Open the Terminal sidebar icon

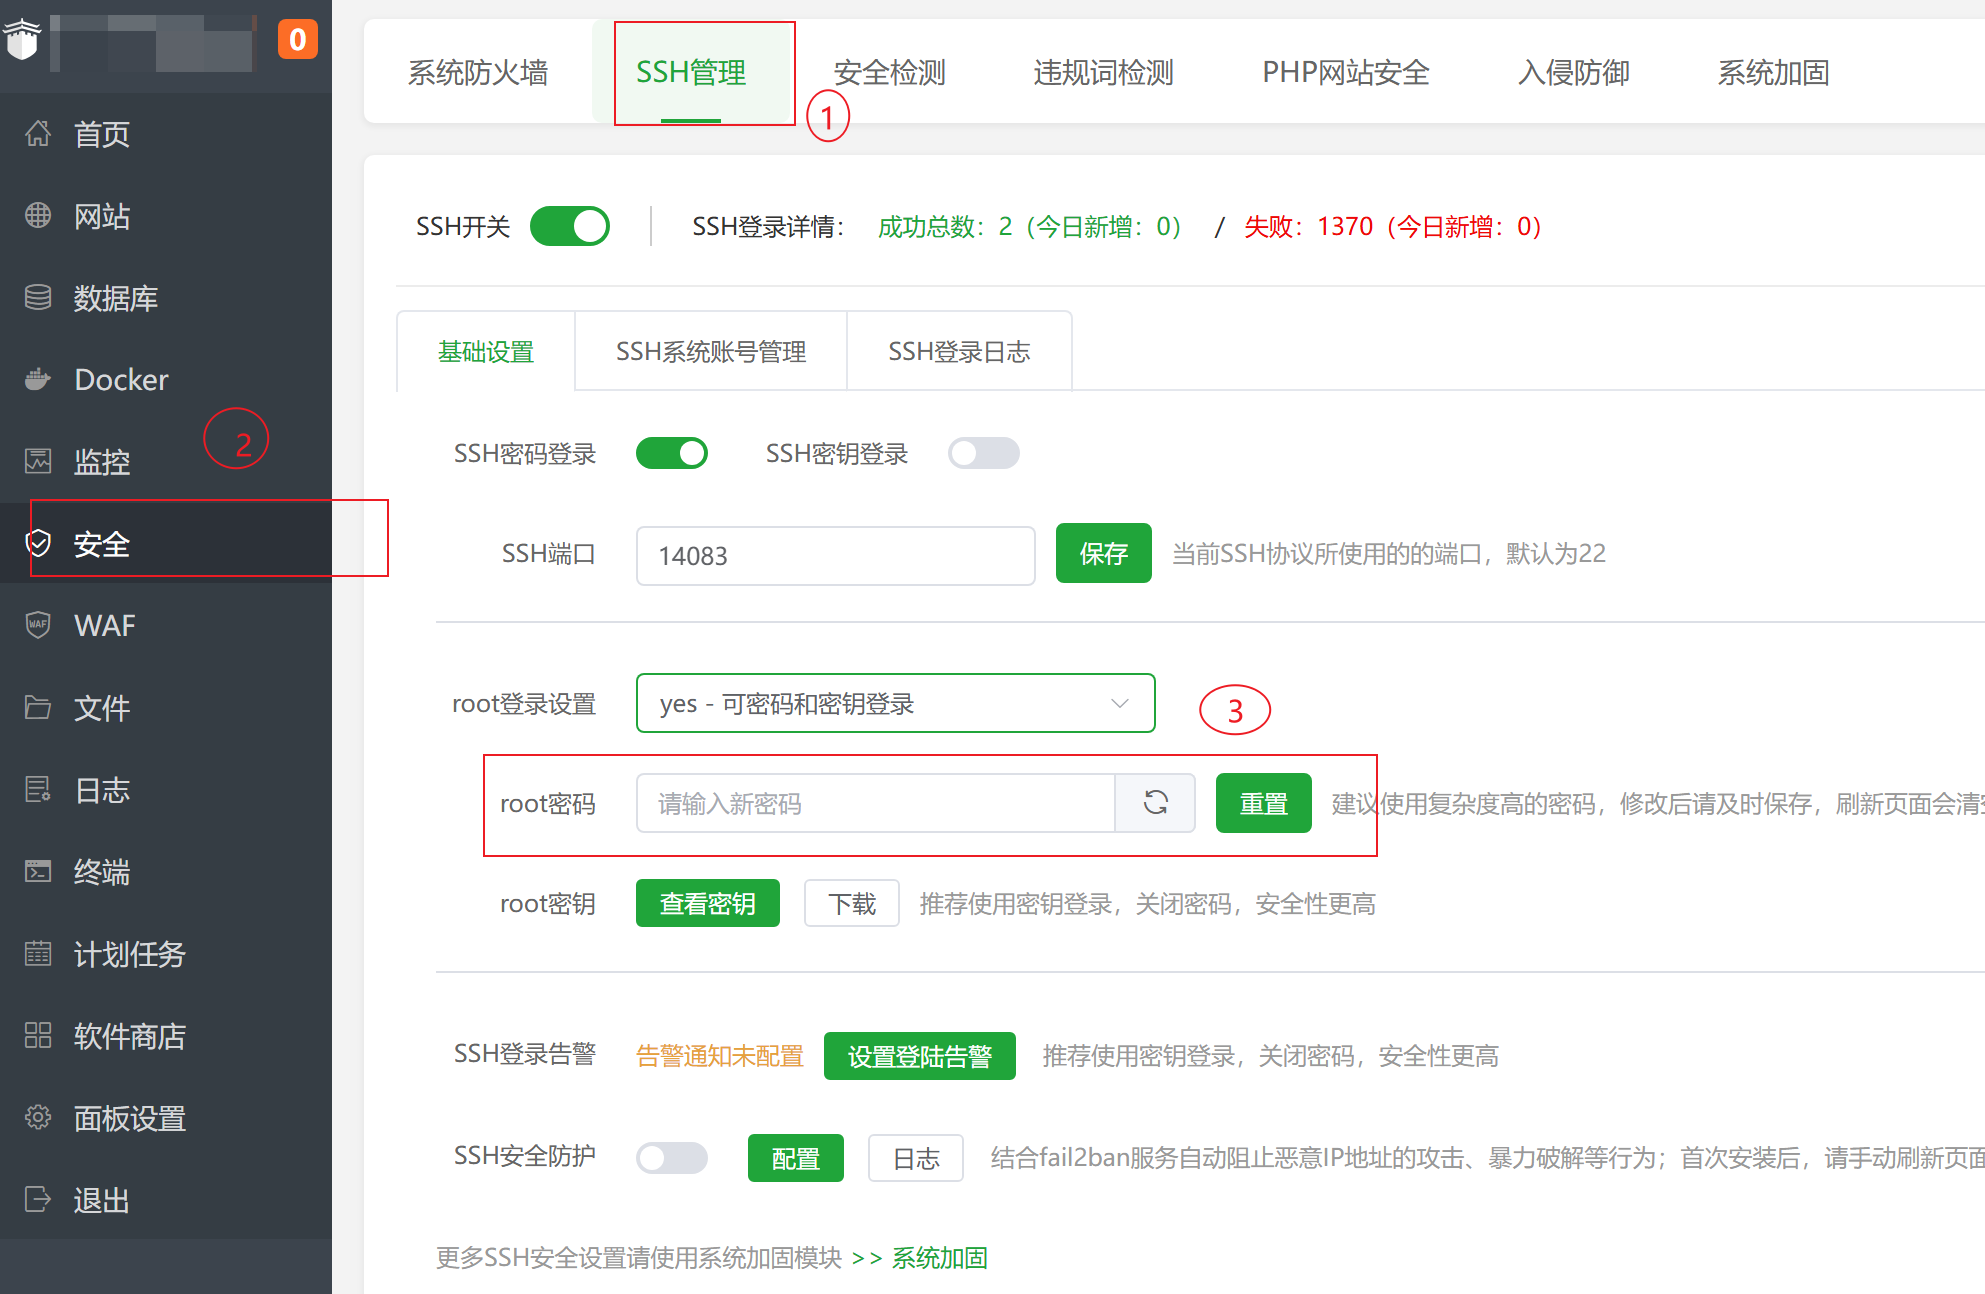click(x=38, y=871)
